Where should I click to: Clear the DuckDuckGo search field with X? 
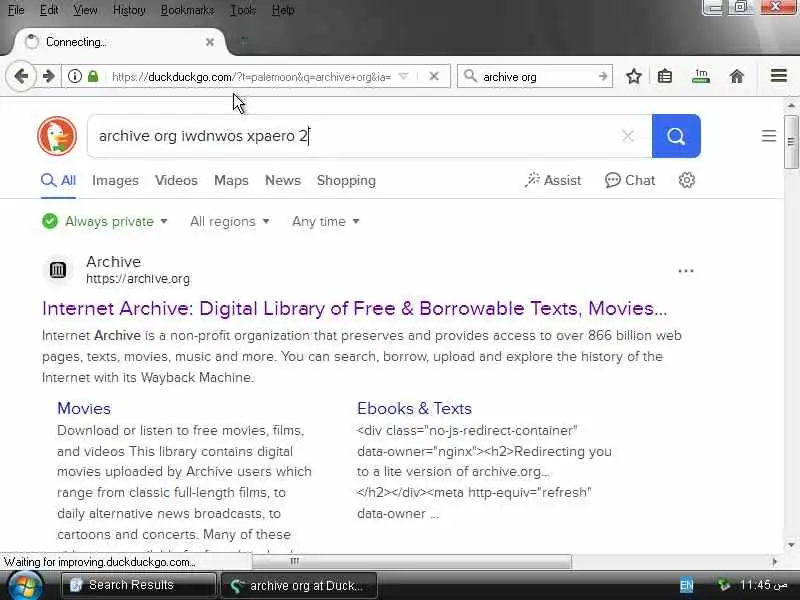628,136
